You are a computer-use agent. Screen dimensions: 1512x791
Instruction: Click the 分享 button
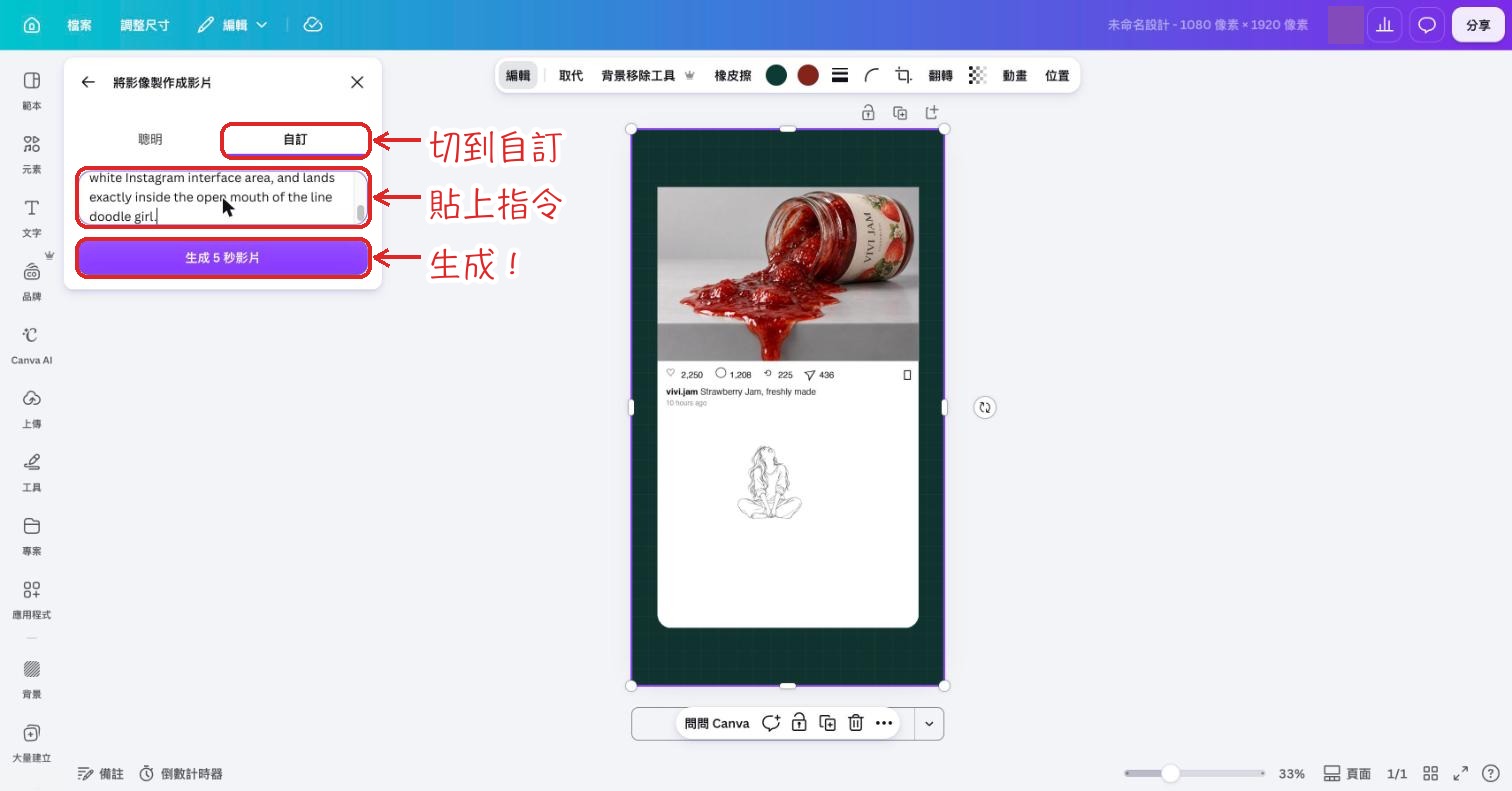(x=1478, y=25)
